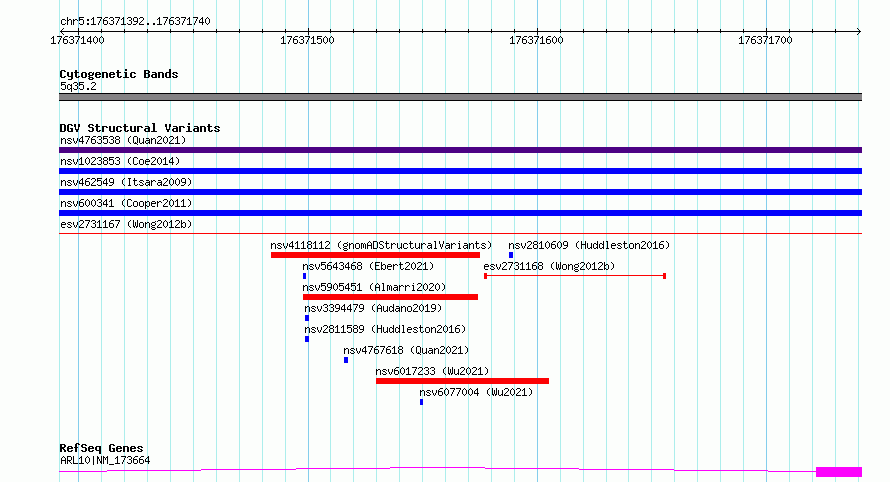Viewport: 890px width, 482px height.
Task: Select the nsv462549 (Itsara2009) blue bar
Action: click(x=460, y=192)
